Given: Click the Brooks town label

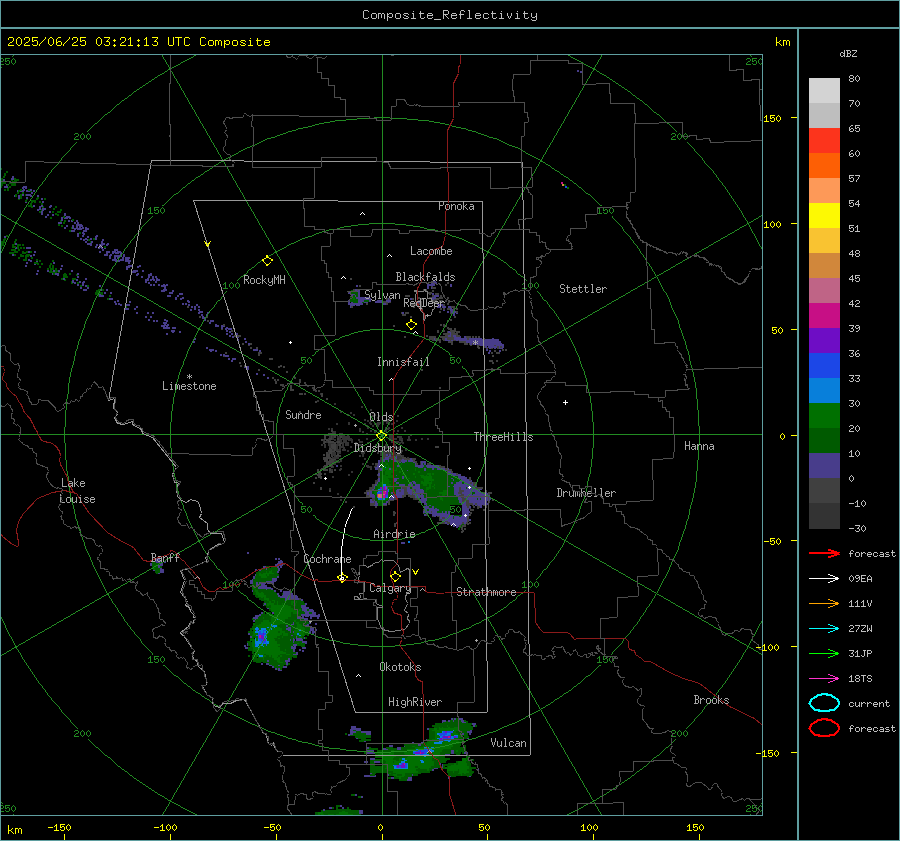Looking at the screenshot, I should (x=711, y=700).
